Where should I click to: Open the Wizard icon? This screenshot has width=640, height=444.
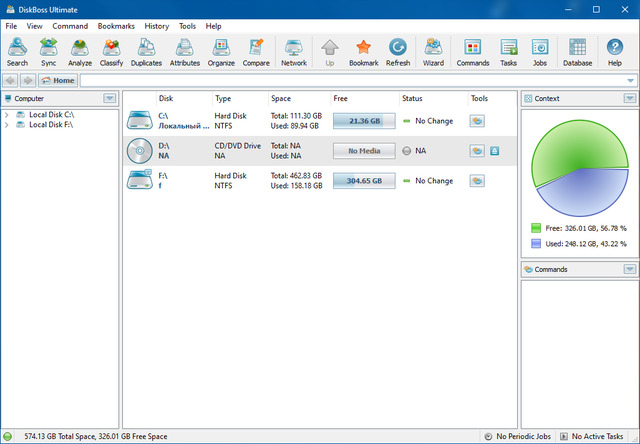pyautogui.click(x=433, y=52)
